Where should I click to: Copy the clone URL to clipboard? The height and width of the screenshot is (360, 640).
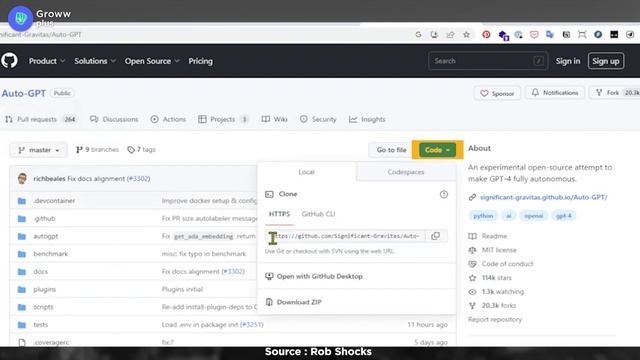pyautogui.click(x=436, y=236)
